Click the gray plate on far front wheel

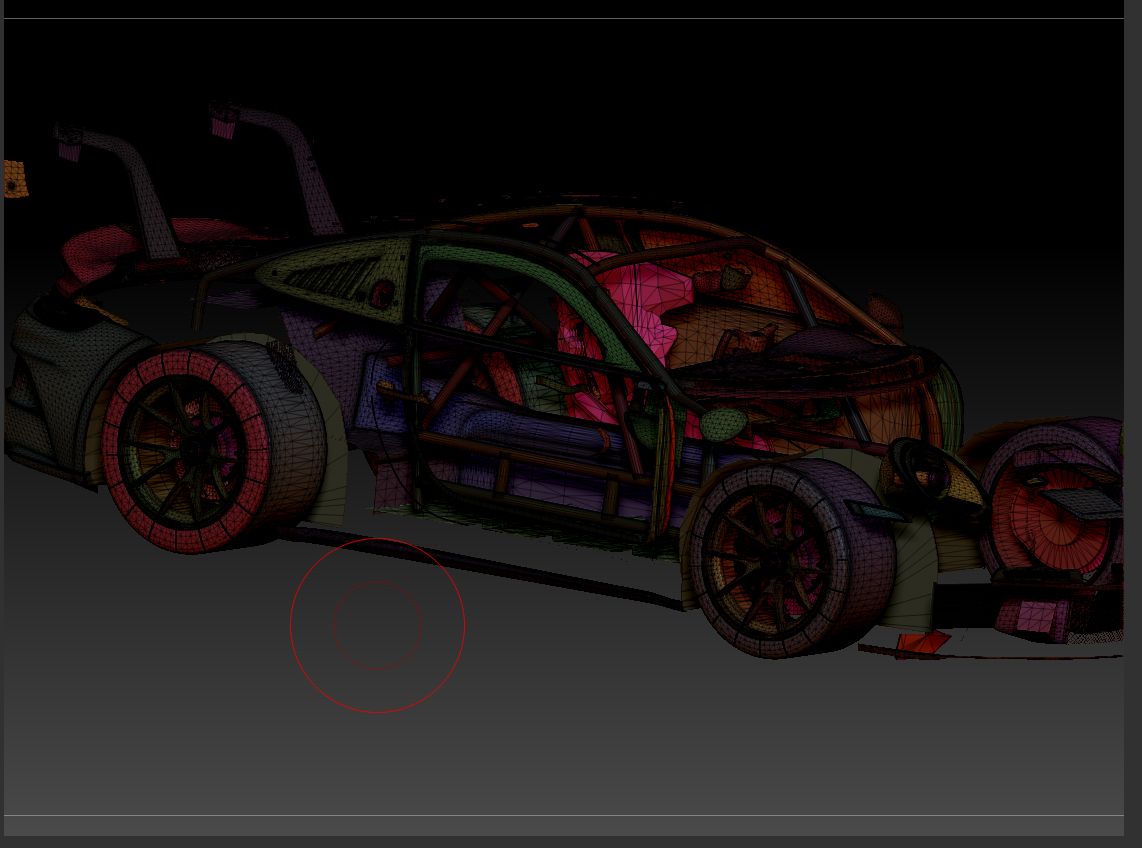(1082, 503)
